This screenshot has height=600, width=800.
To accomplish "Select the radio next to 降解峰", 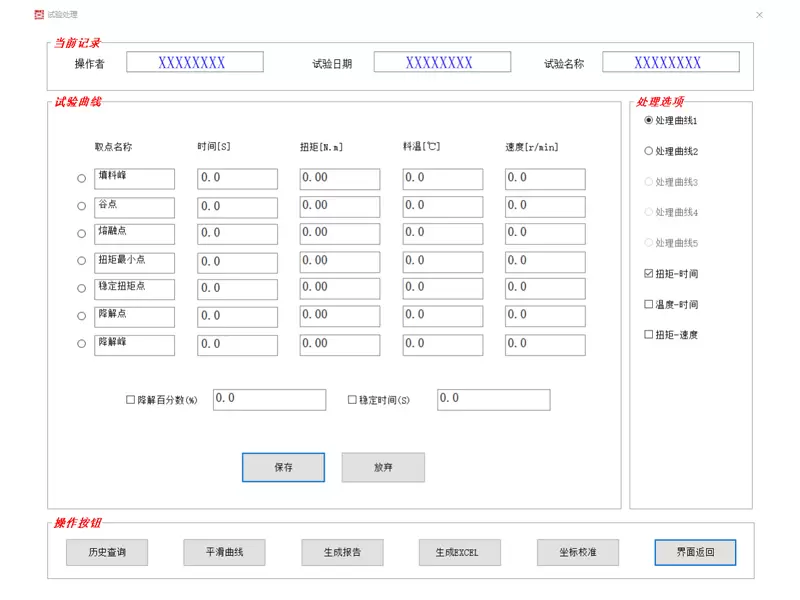I will [x=82, y=345].
